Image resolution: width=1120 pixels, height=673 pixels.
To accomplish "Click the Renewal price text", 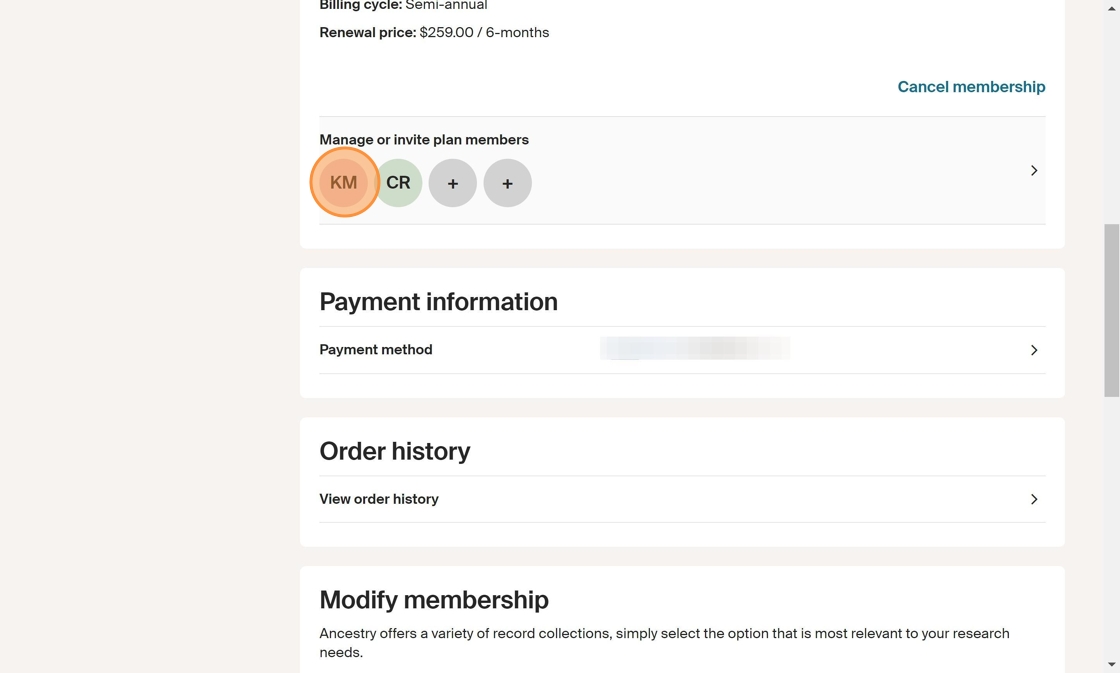I will coord(434,33).
